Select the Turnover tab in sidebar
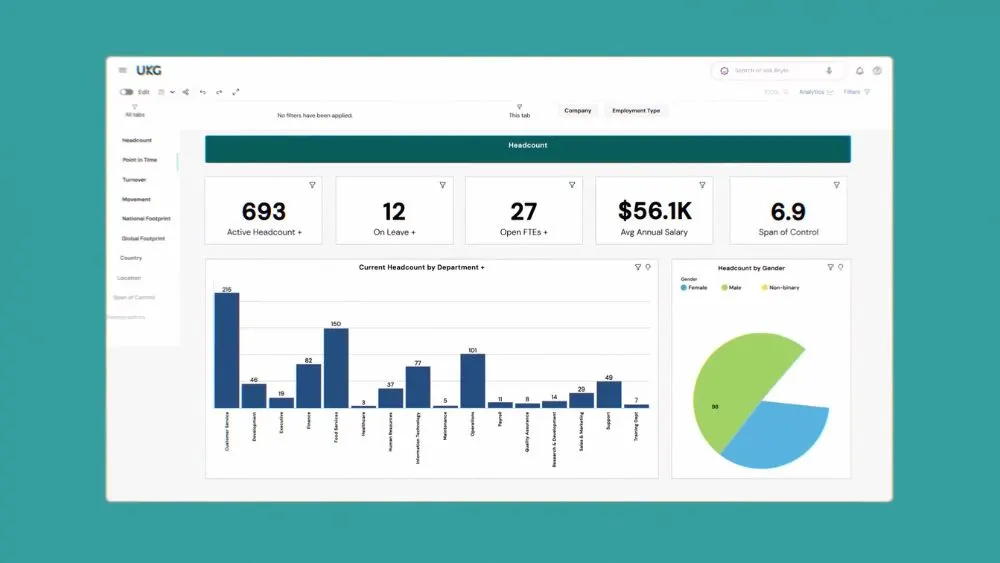 [x=134, y=180]
